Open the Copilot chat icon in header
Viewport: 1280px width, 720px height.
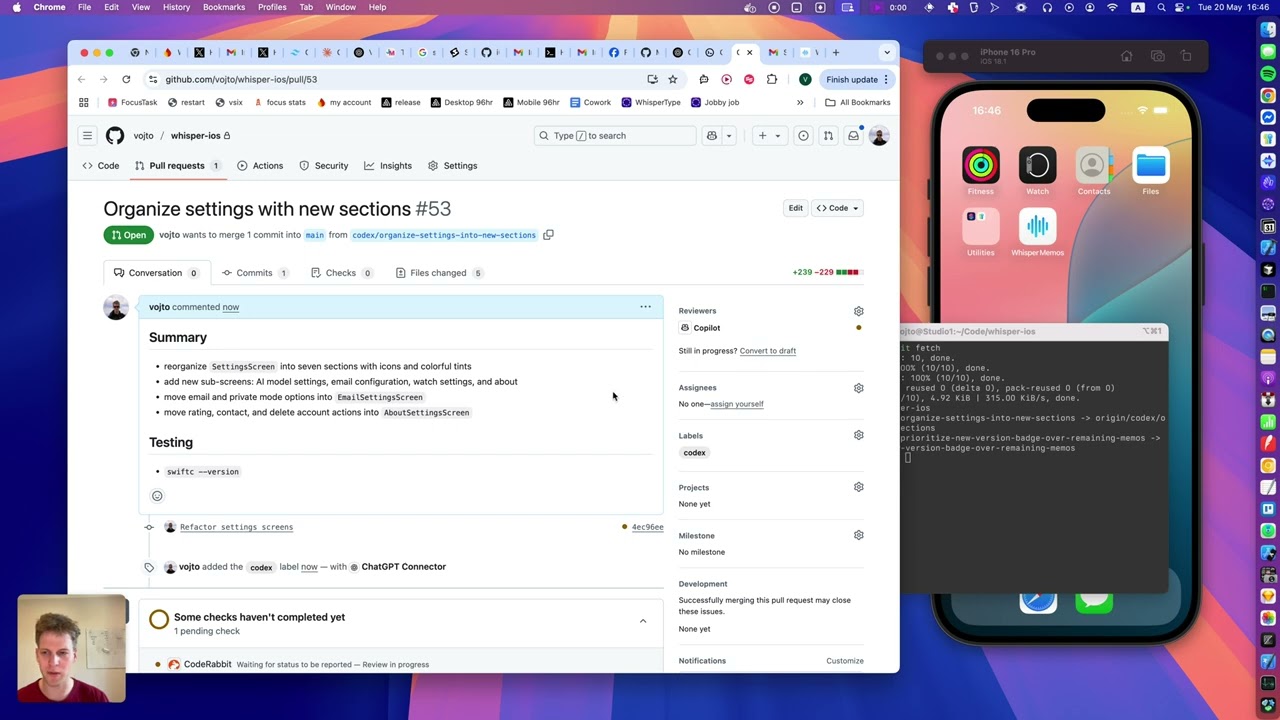pyautogui.click(x=712, y=136)
